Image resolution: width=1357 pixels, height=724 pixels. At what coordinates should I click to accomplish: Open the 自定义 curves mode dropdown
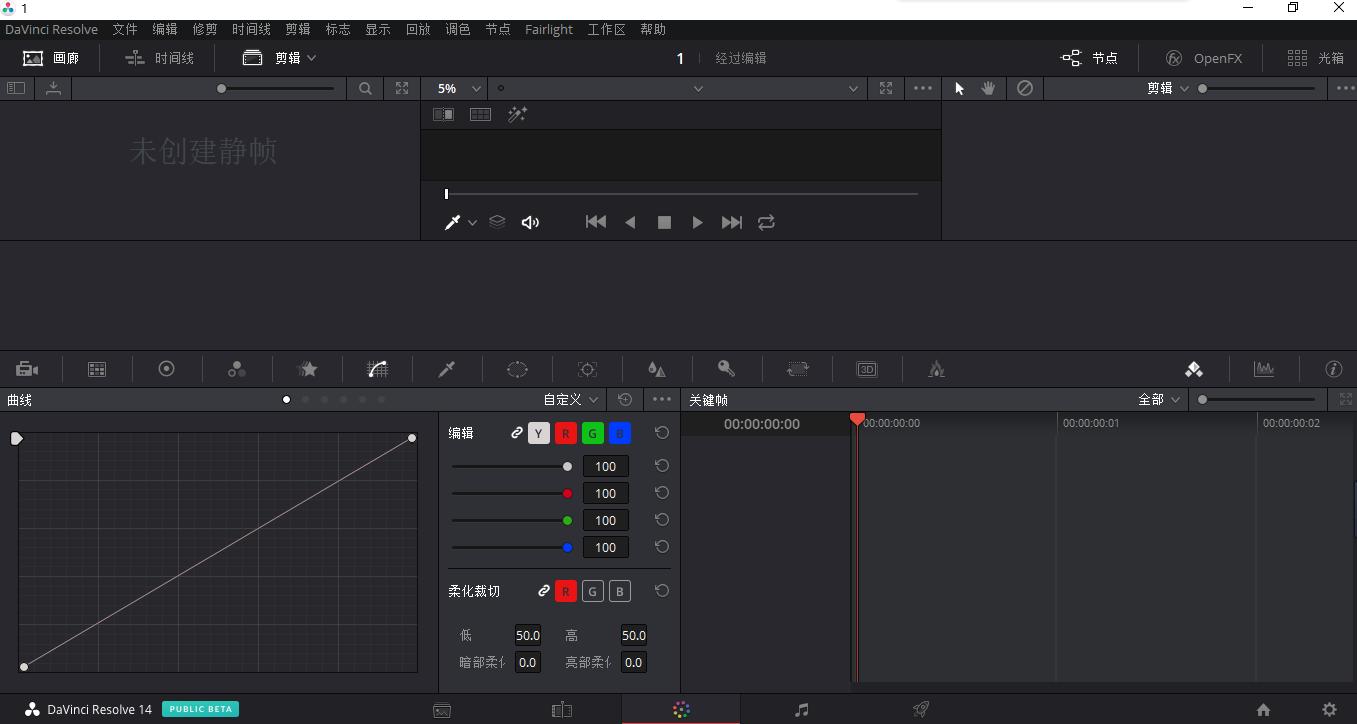point(568,399)
